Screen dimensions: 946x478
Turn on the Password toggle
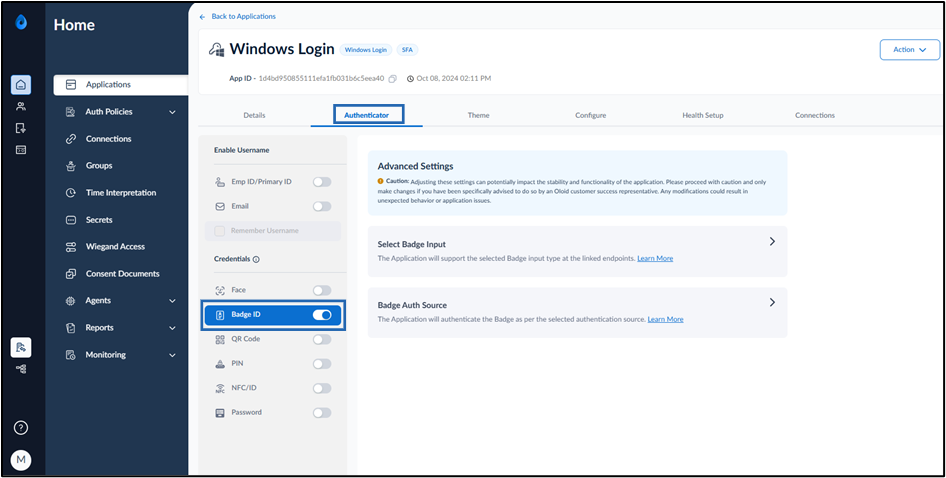pos(322,413)
